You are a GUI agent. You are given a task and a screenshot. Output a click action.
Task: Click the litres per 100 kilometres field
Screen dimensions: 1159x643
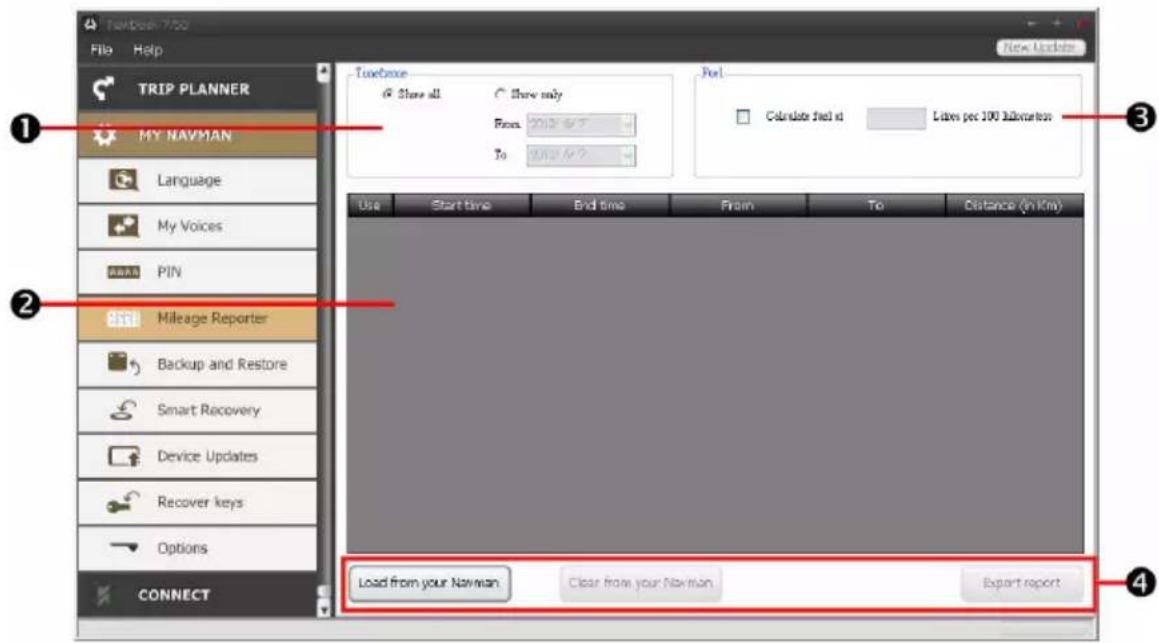point(896,118)
